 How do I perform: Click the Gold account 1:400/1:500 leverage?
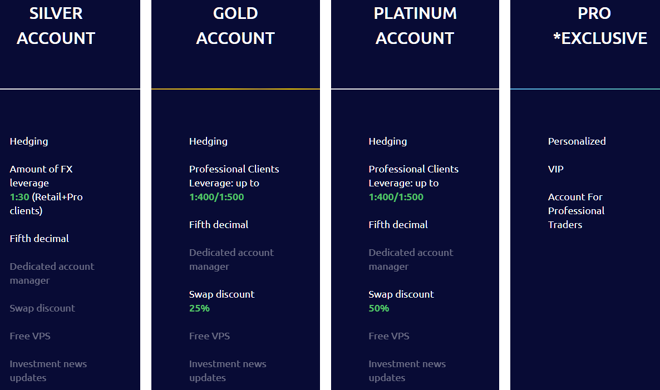coord(216,197)
